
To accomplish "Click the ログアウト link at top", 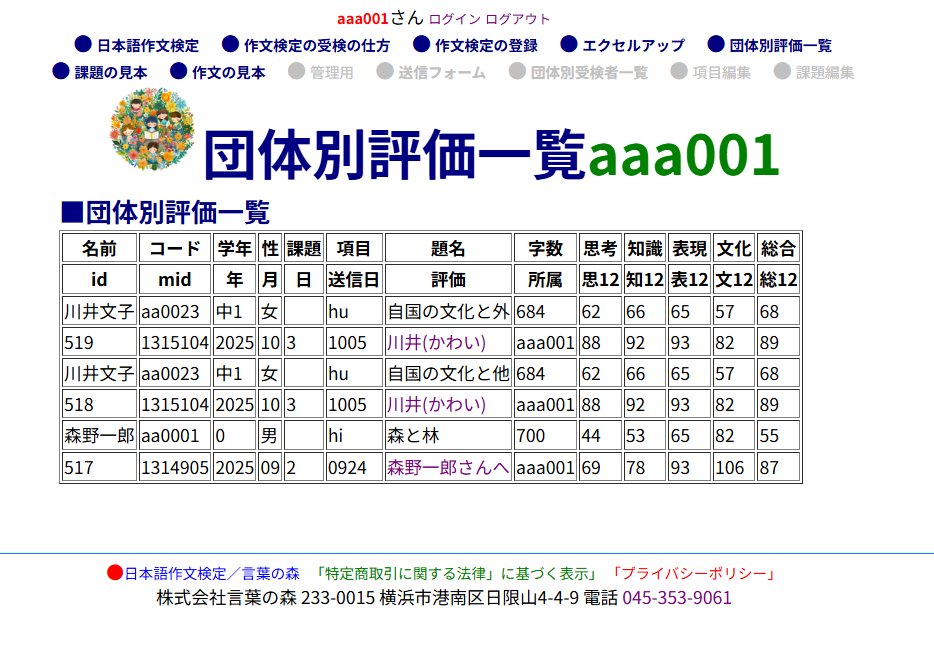I will coord(517,19).
